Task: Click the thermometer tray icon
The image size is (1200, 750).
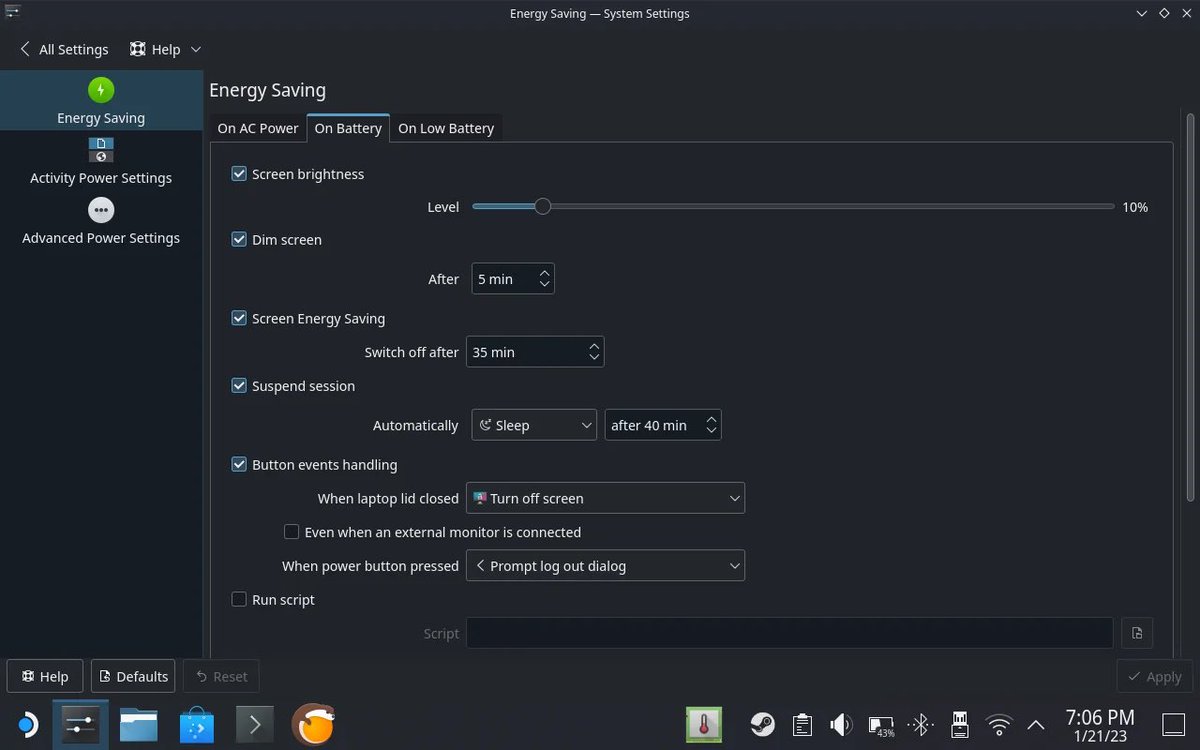Action: click(704, 724)
